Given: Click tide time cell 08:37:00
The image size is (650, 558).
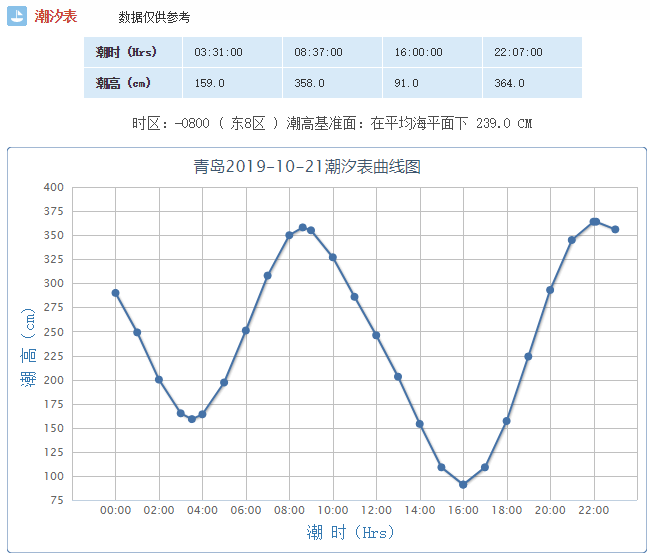Looking at the screenshot, I should [332, 52].
